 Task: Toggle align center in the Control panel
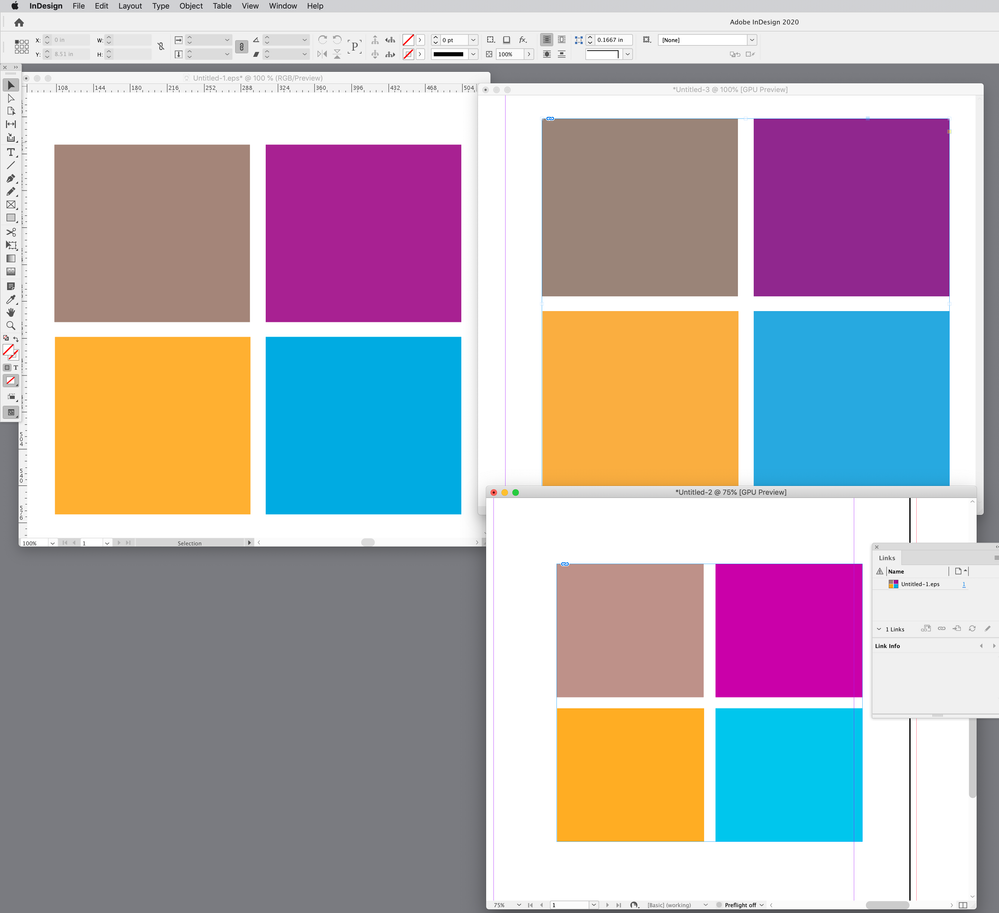tap(547, 40)
